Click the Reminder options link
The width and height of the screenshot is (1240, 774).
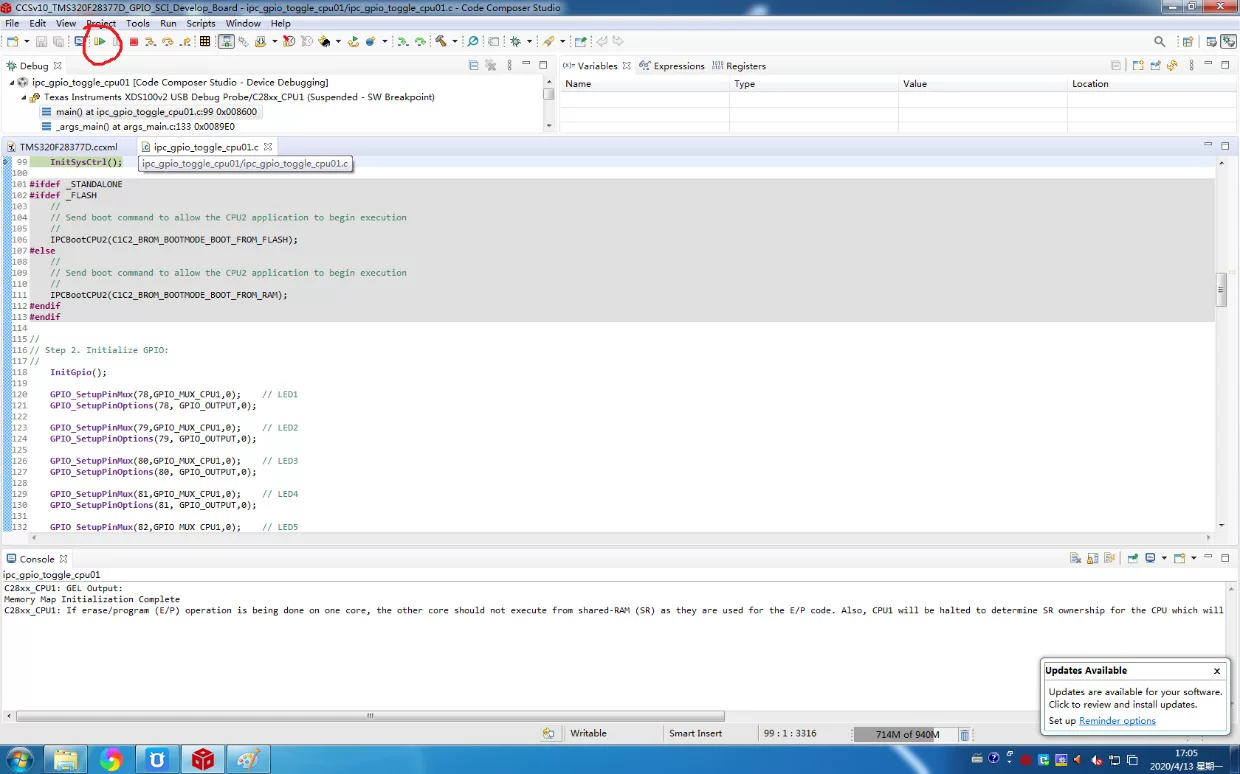(1117, 721)
